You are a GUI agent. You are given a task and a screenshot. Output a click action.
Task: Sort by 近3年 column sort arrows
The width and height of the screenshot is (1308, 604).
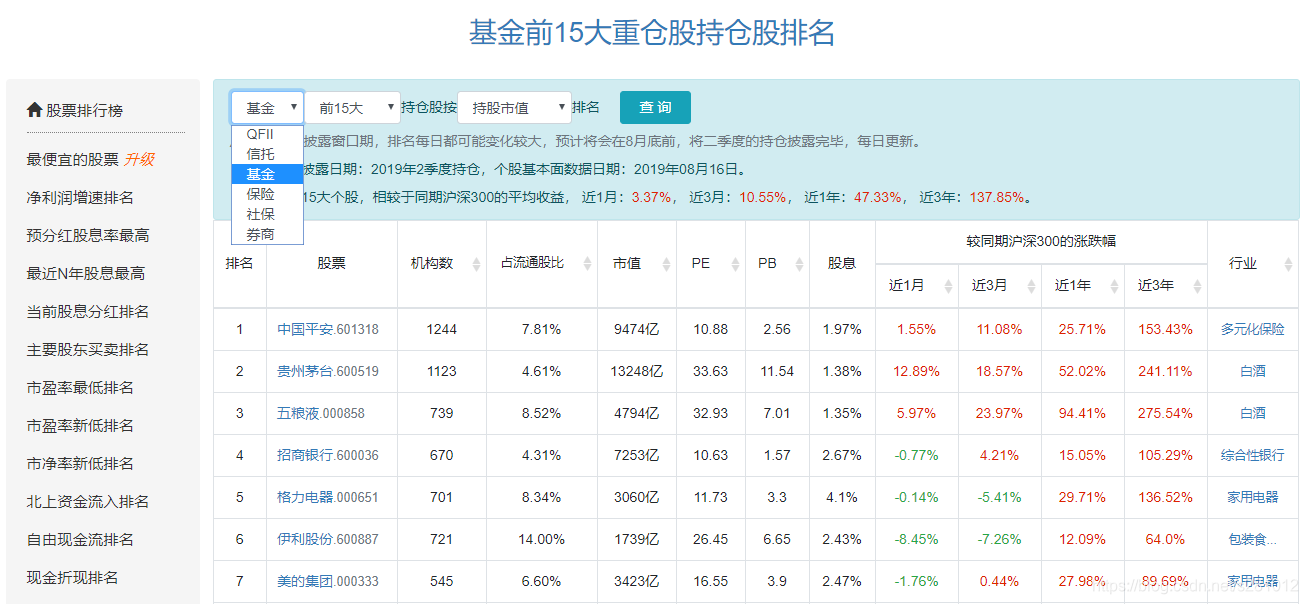tap(1197, 286)
